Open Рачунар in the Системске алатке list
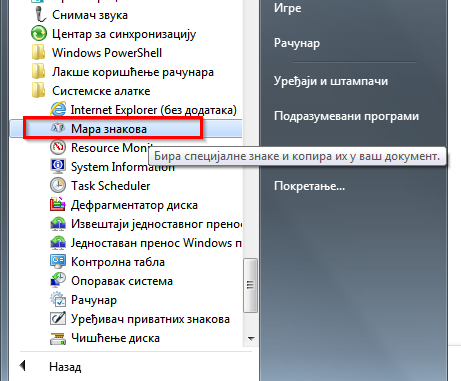The width and height of the screenshot is (461, 381). (x=94, y=300)
